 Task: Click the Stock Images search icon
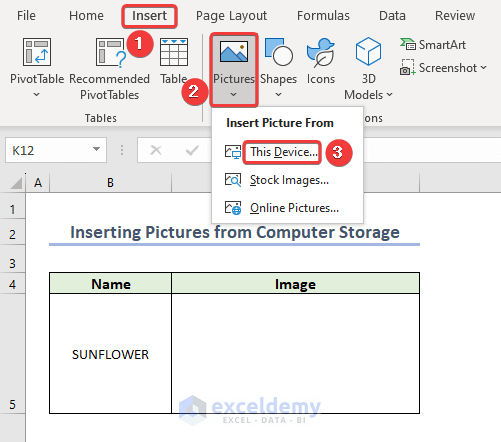point(233,180)
